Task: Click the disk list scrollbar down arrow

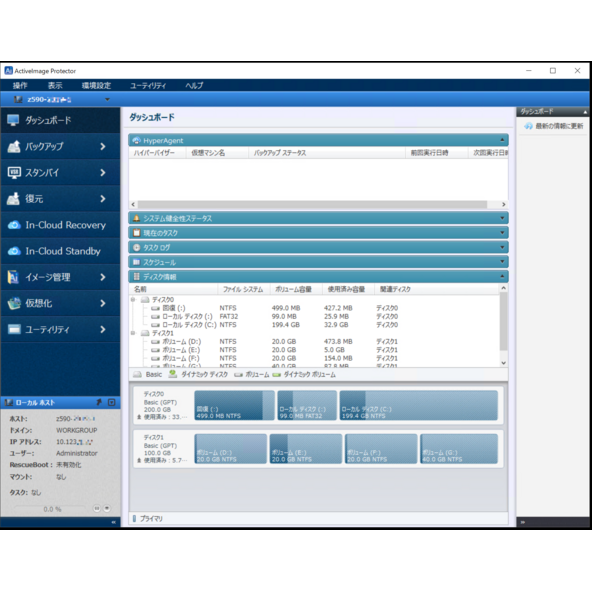Action: [x=504, y=363]
